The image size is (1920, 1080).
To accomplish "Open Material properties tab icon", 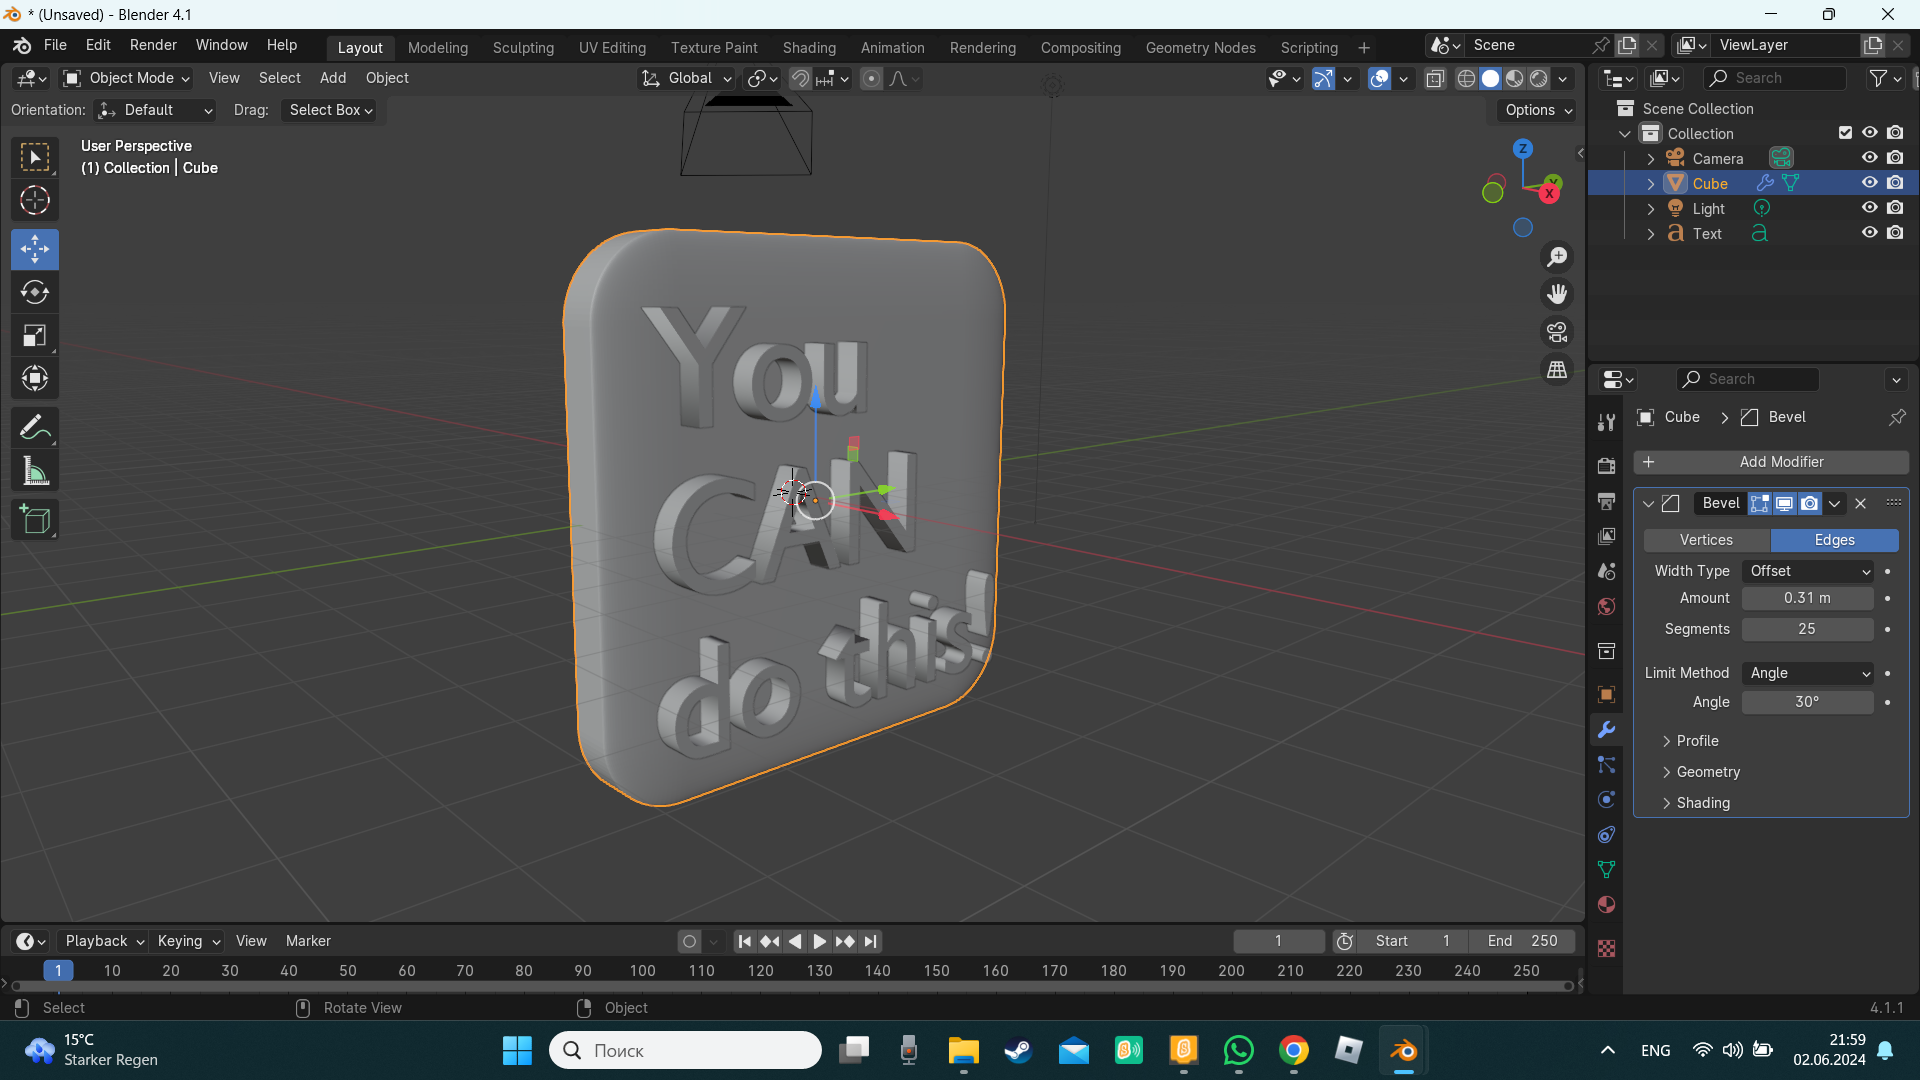I will click(x=1606, y=905).
